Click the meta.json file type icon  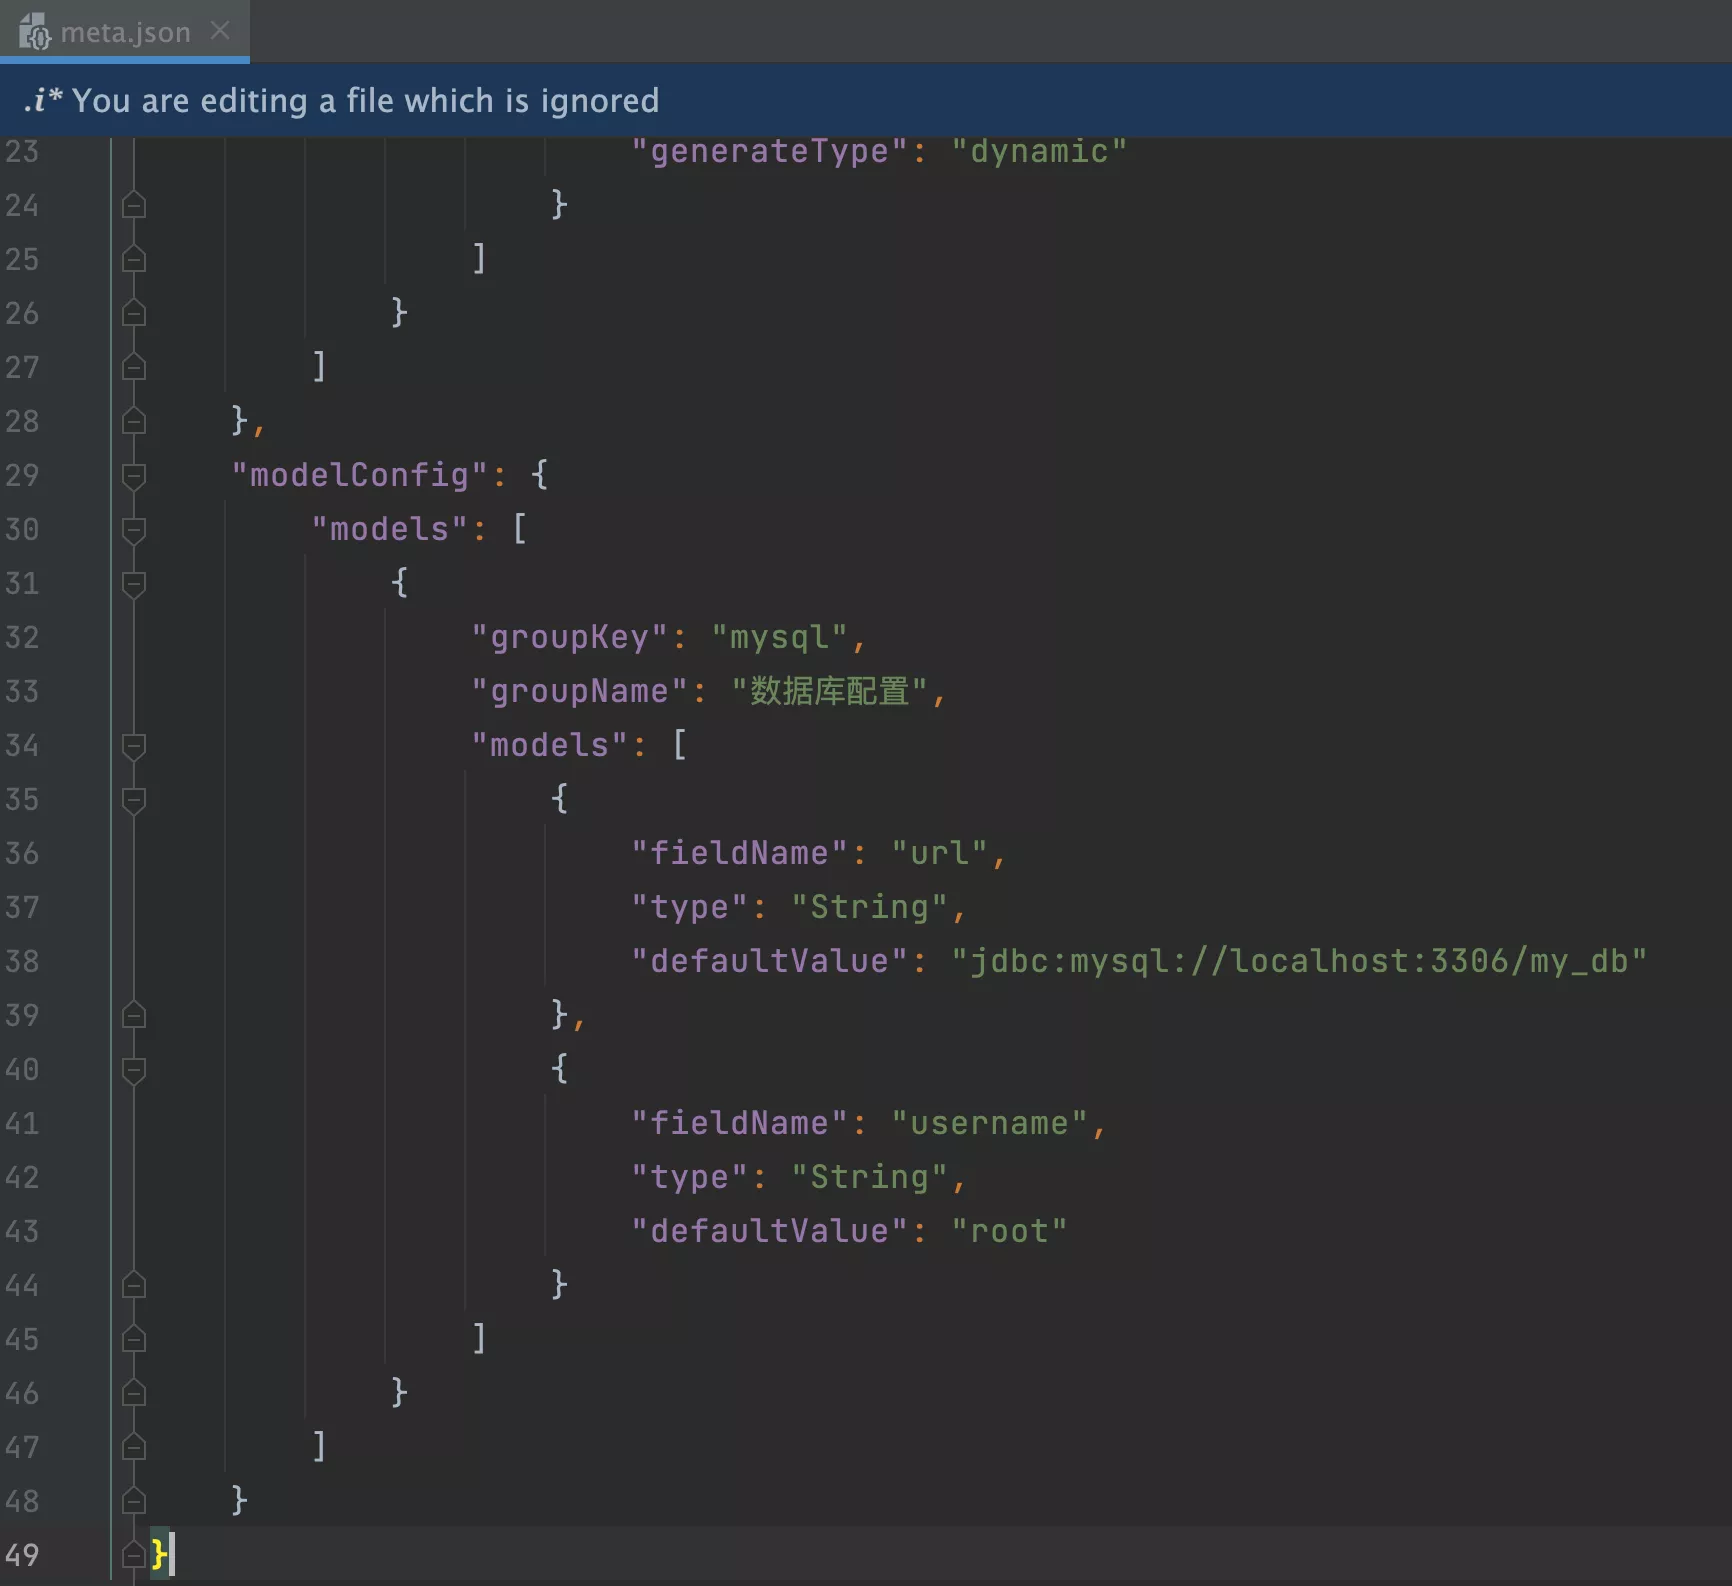click(34, 32)
